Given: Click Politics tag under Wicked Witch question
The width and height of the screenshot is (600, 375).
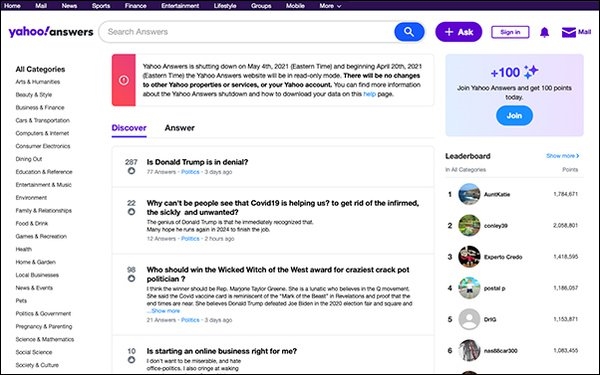Looking at the screenshot, I should tap(190, 320).
